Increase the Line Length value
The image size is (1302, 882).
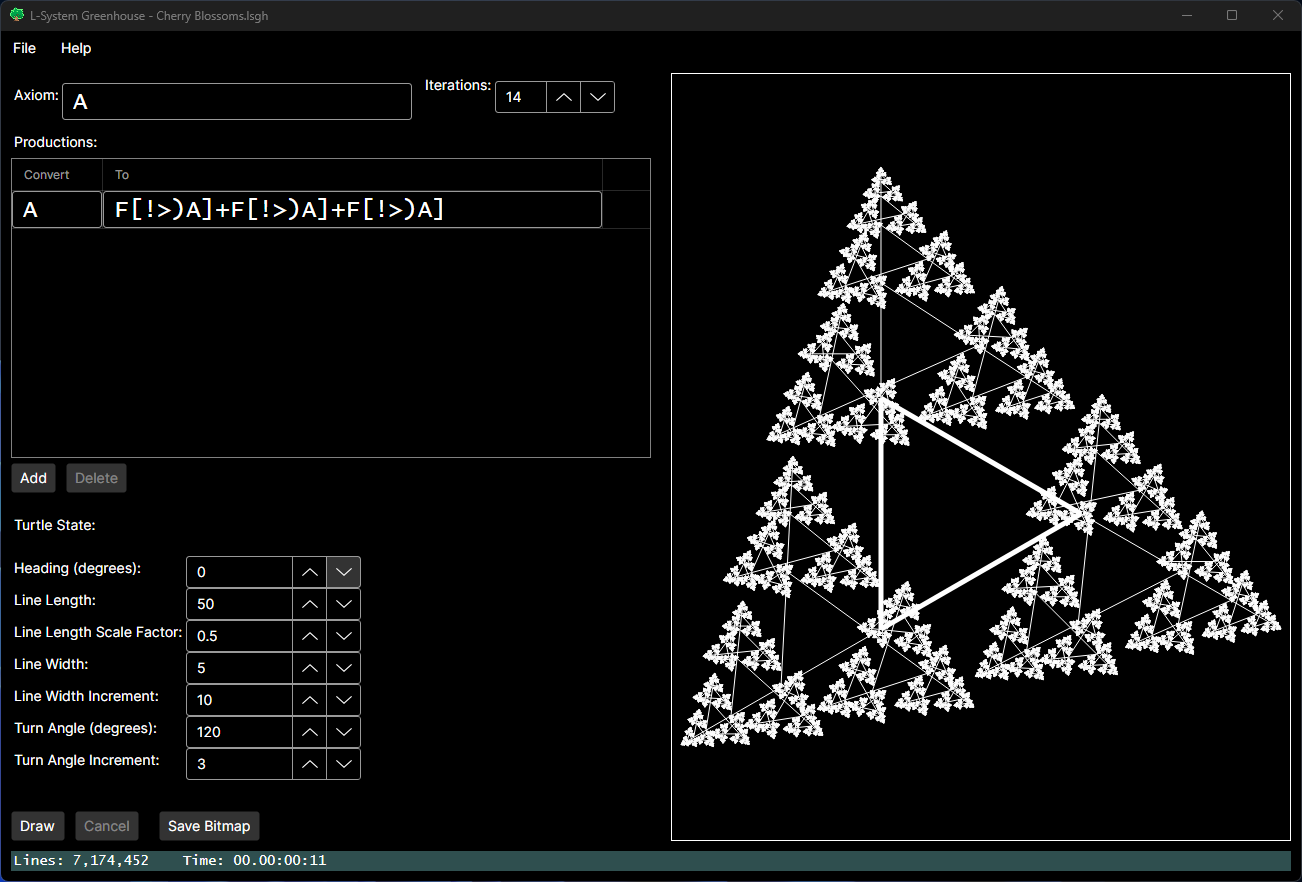[310, 604]
